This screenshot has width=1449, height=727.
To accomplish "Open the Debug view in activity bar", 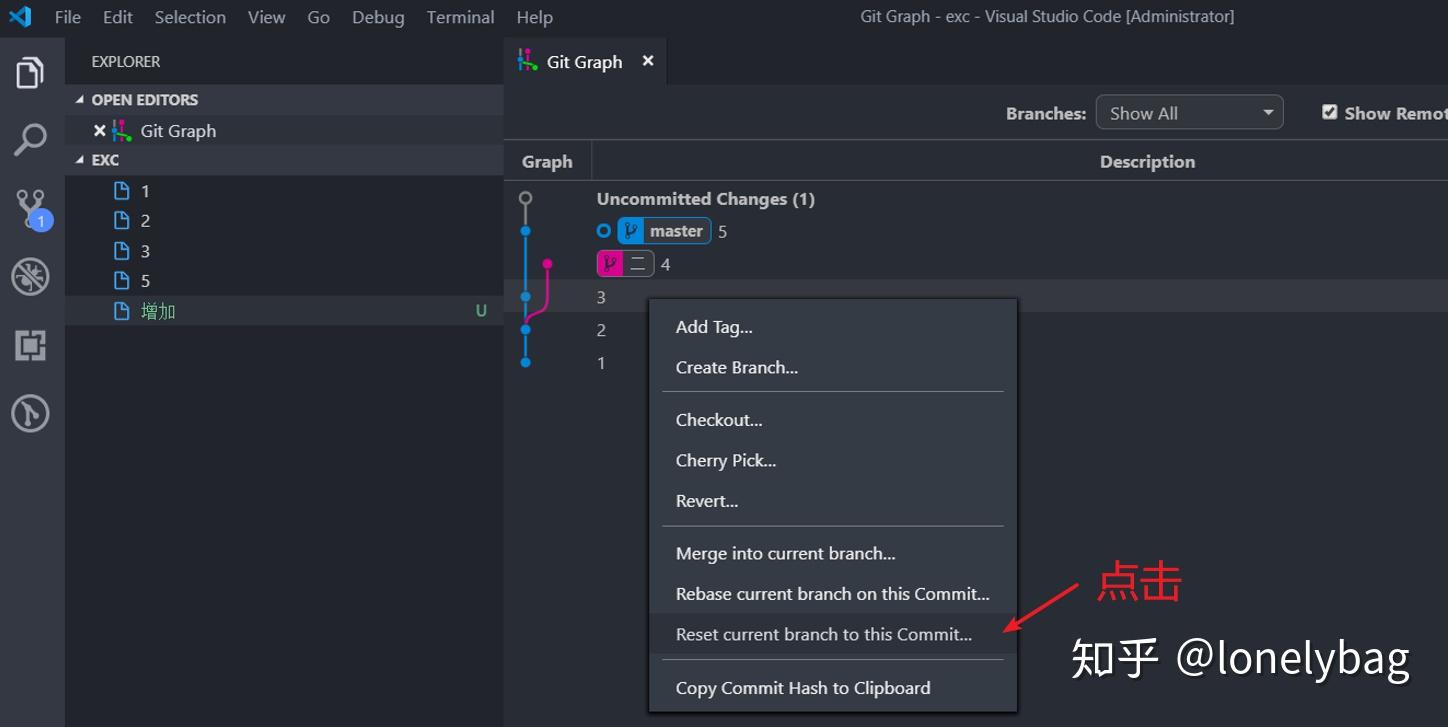I will pyautogui.click(x=31, y=277).
